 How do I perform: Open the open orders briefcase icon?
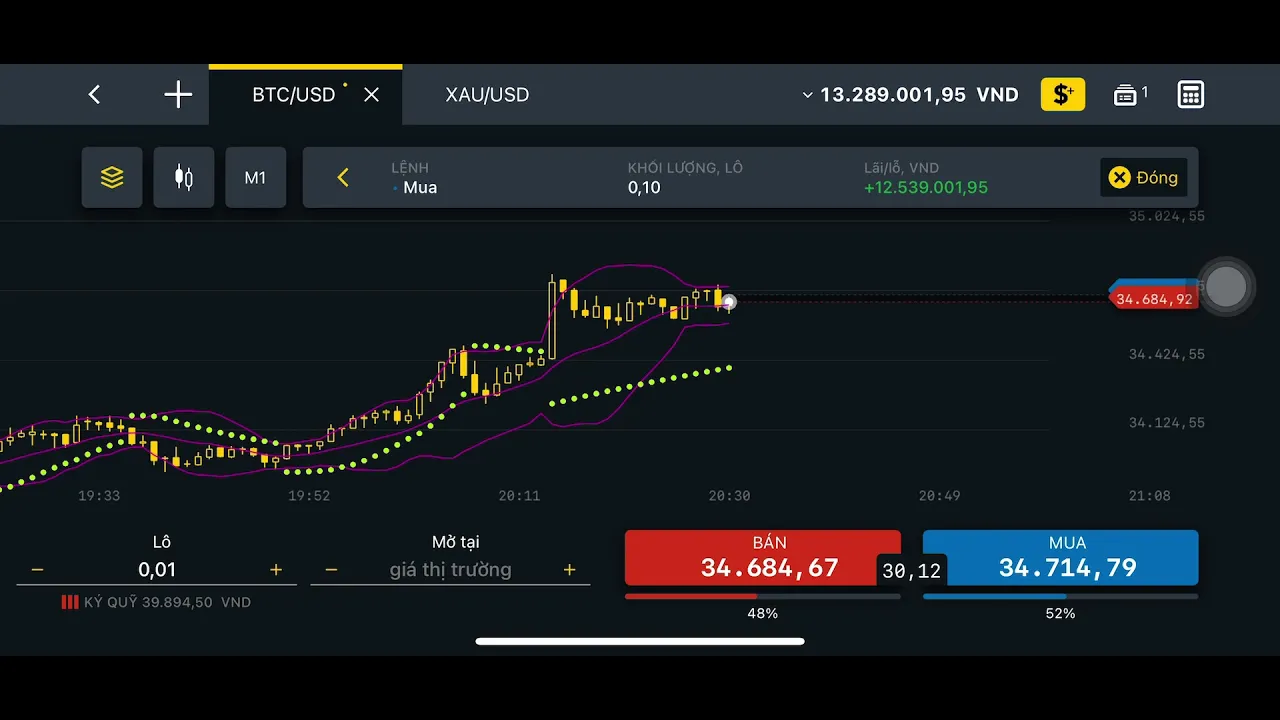pos(1126,95)
